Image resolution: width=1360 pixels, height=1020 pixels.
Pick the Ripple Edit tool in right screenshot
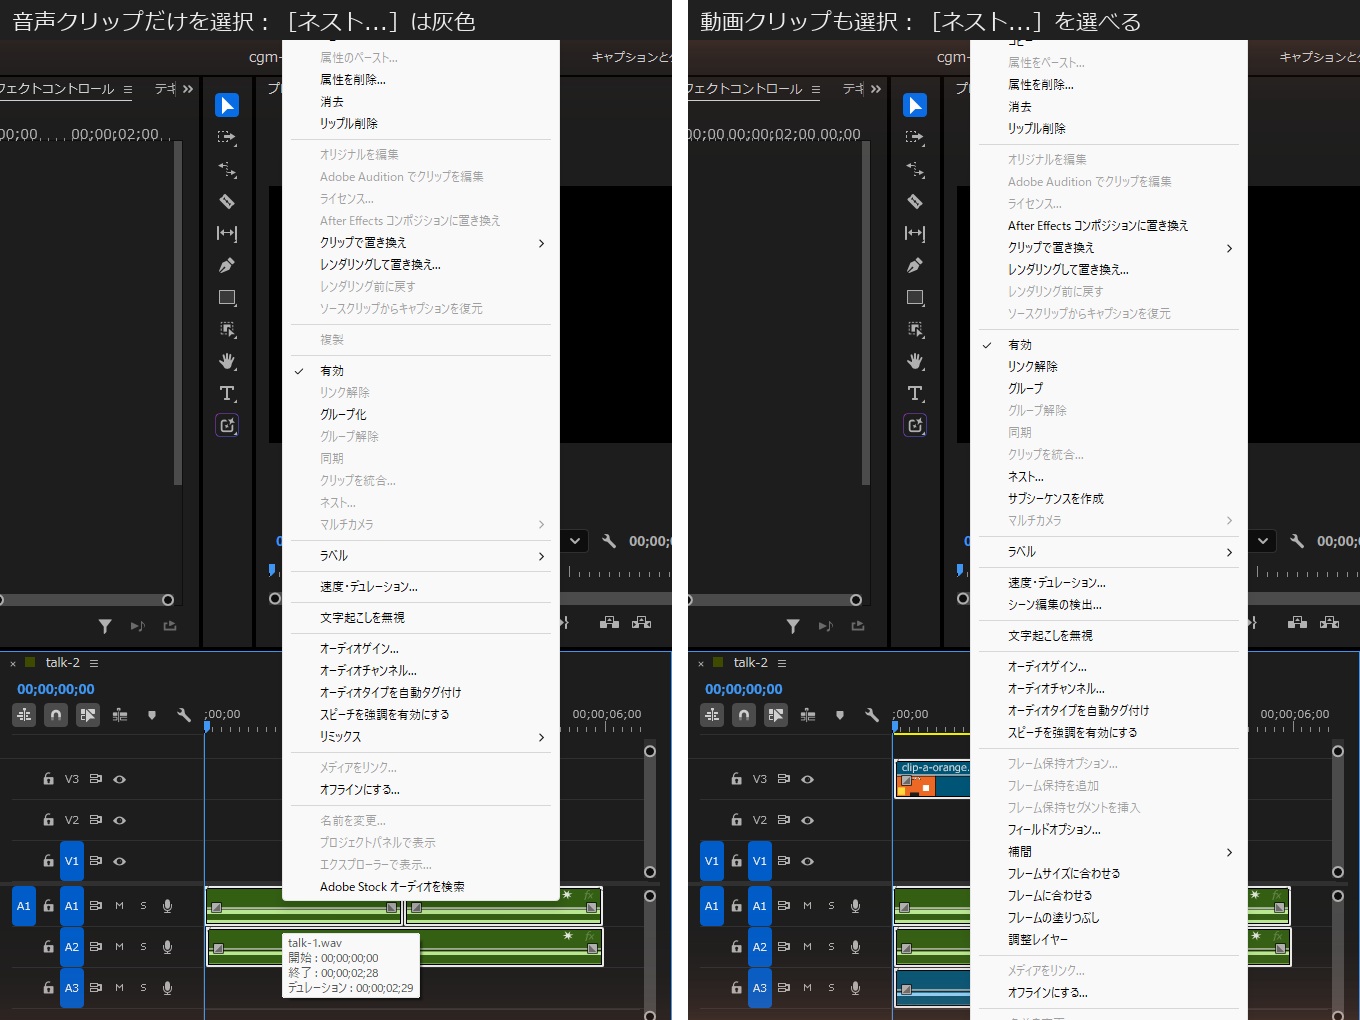tap(915, 169)
